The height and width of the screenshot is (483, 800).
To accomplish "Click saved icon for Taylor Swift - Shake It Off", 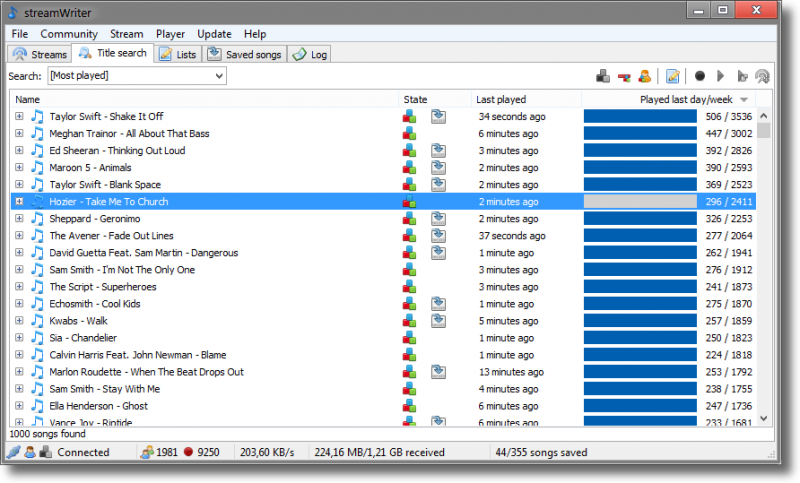I will pos(438,117).
